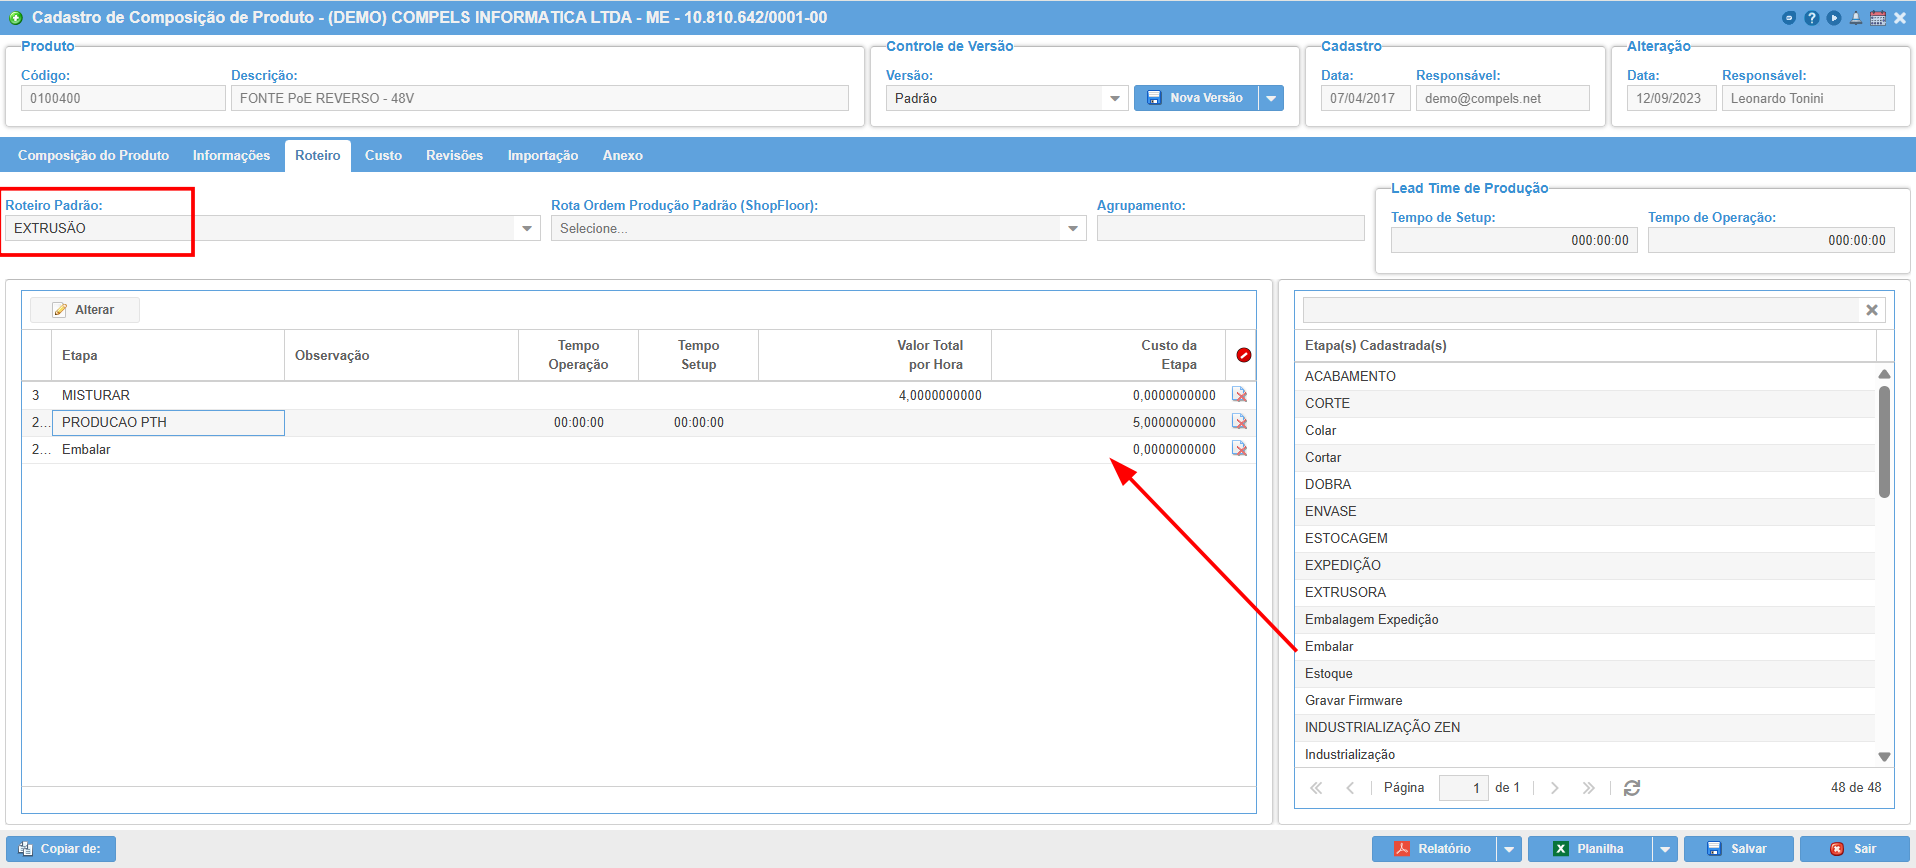Select Embalagem Expedição in registered stages
1916x868 pixels.
tap(1585, 619)
